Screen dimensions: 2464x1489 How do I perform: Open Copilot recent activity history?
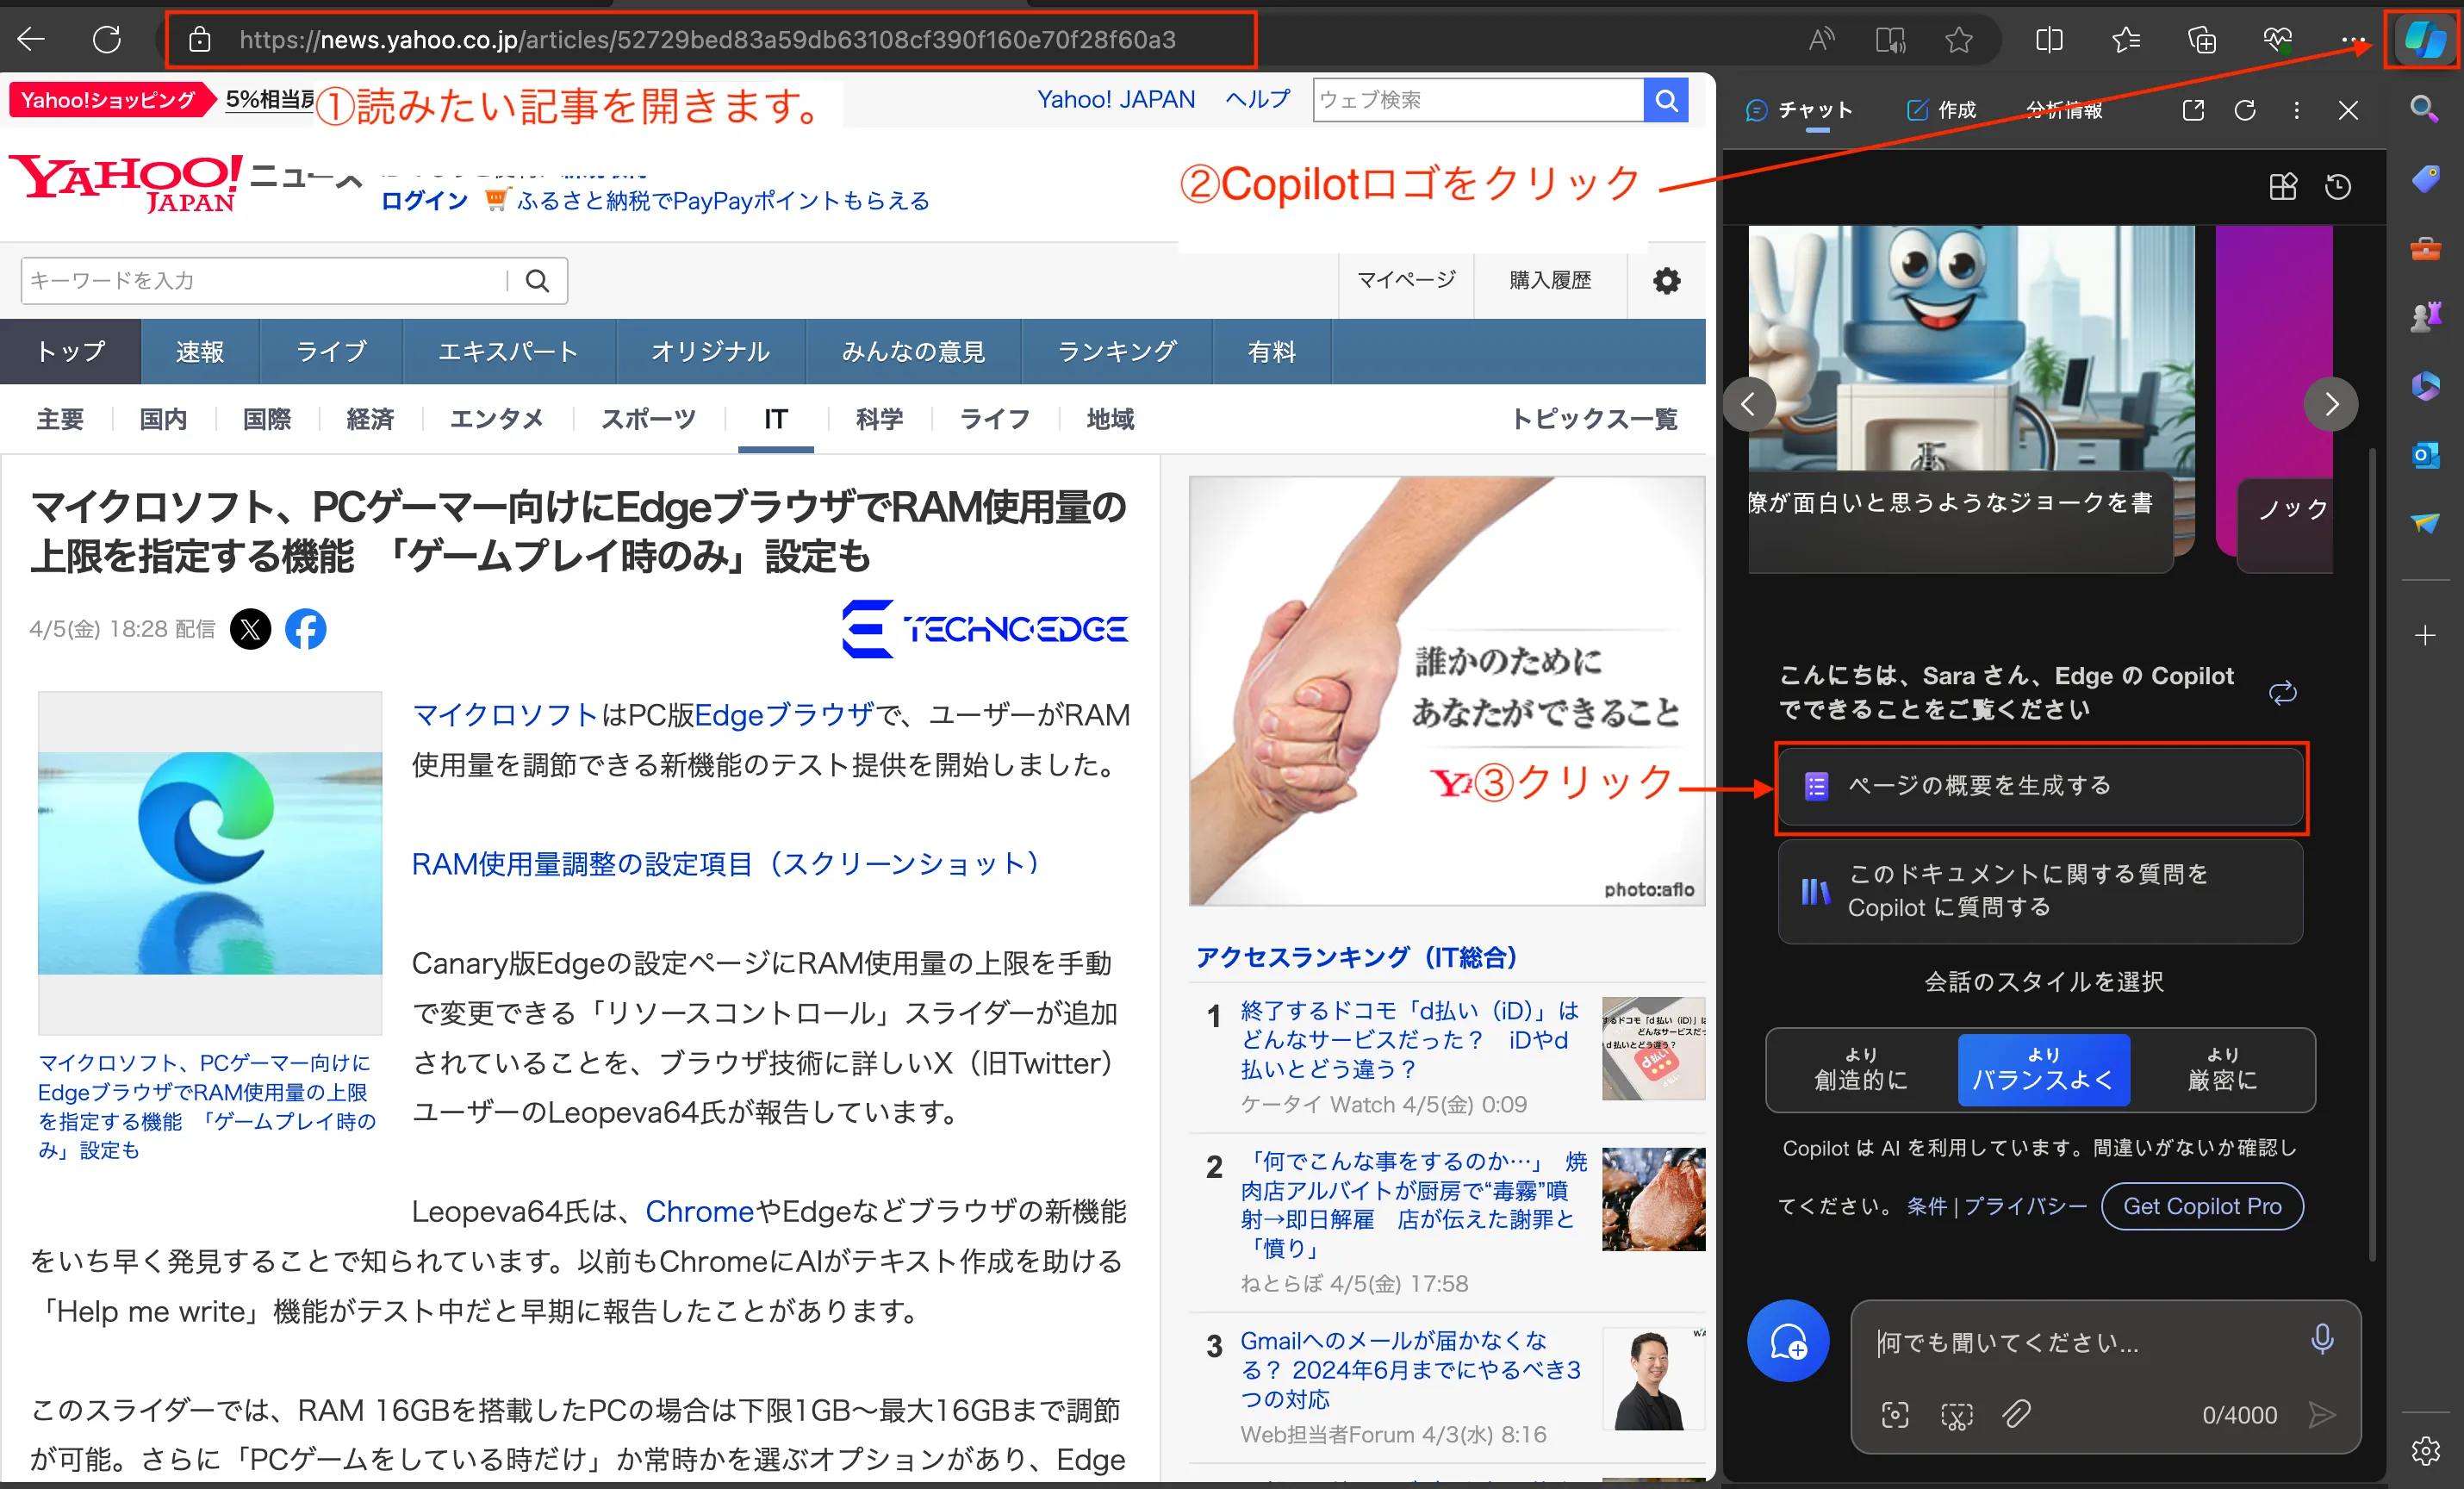[x=2338, y=187]
